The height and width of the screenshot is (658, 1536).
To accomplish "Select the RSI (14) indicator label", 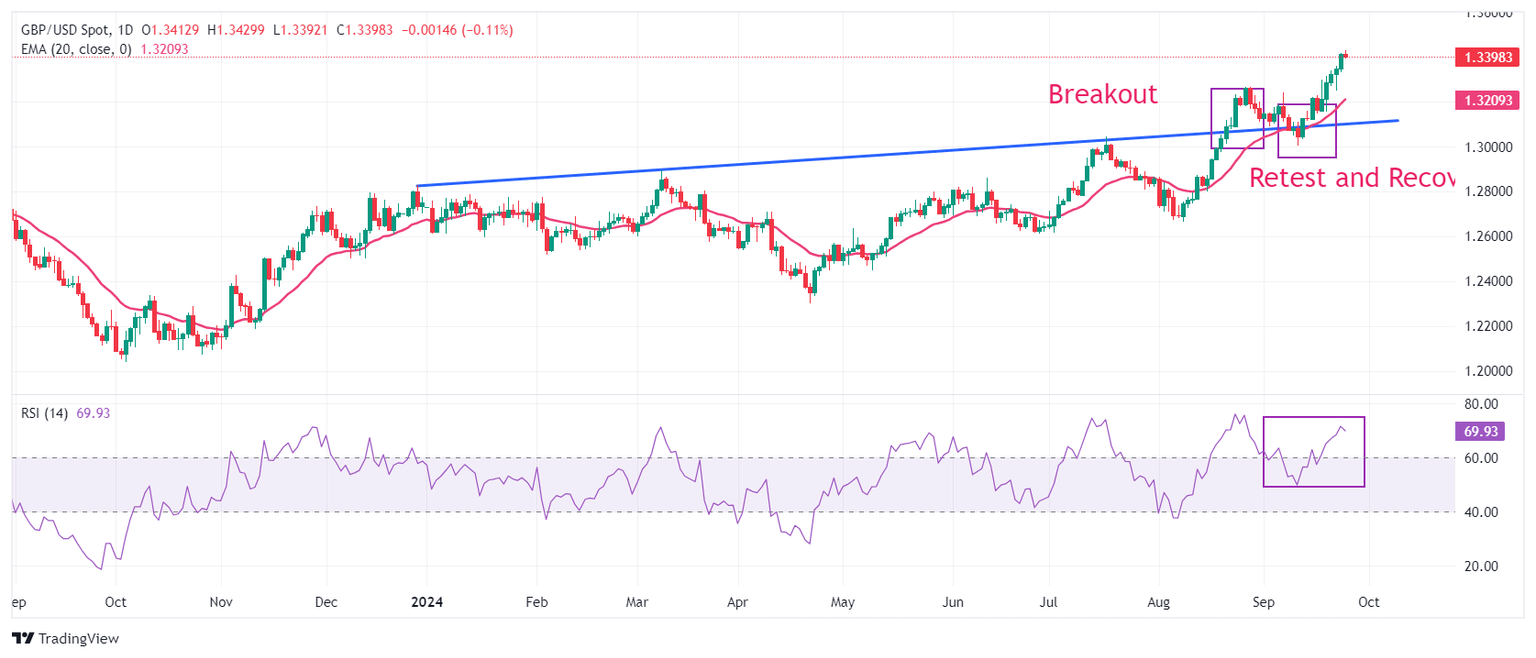I will [x=45, y=413].
